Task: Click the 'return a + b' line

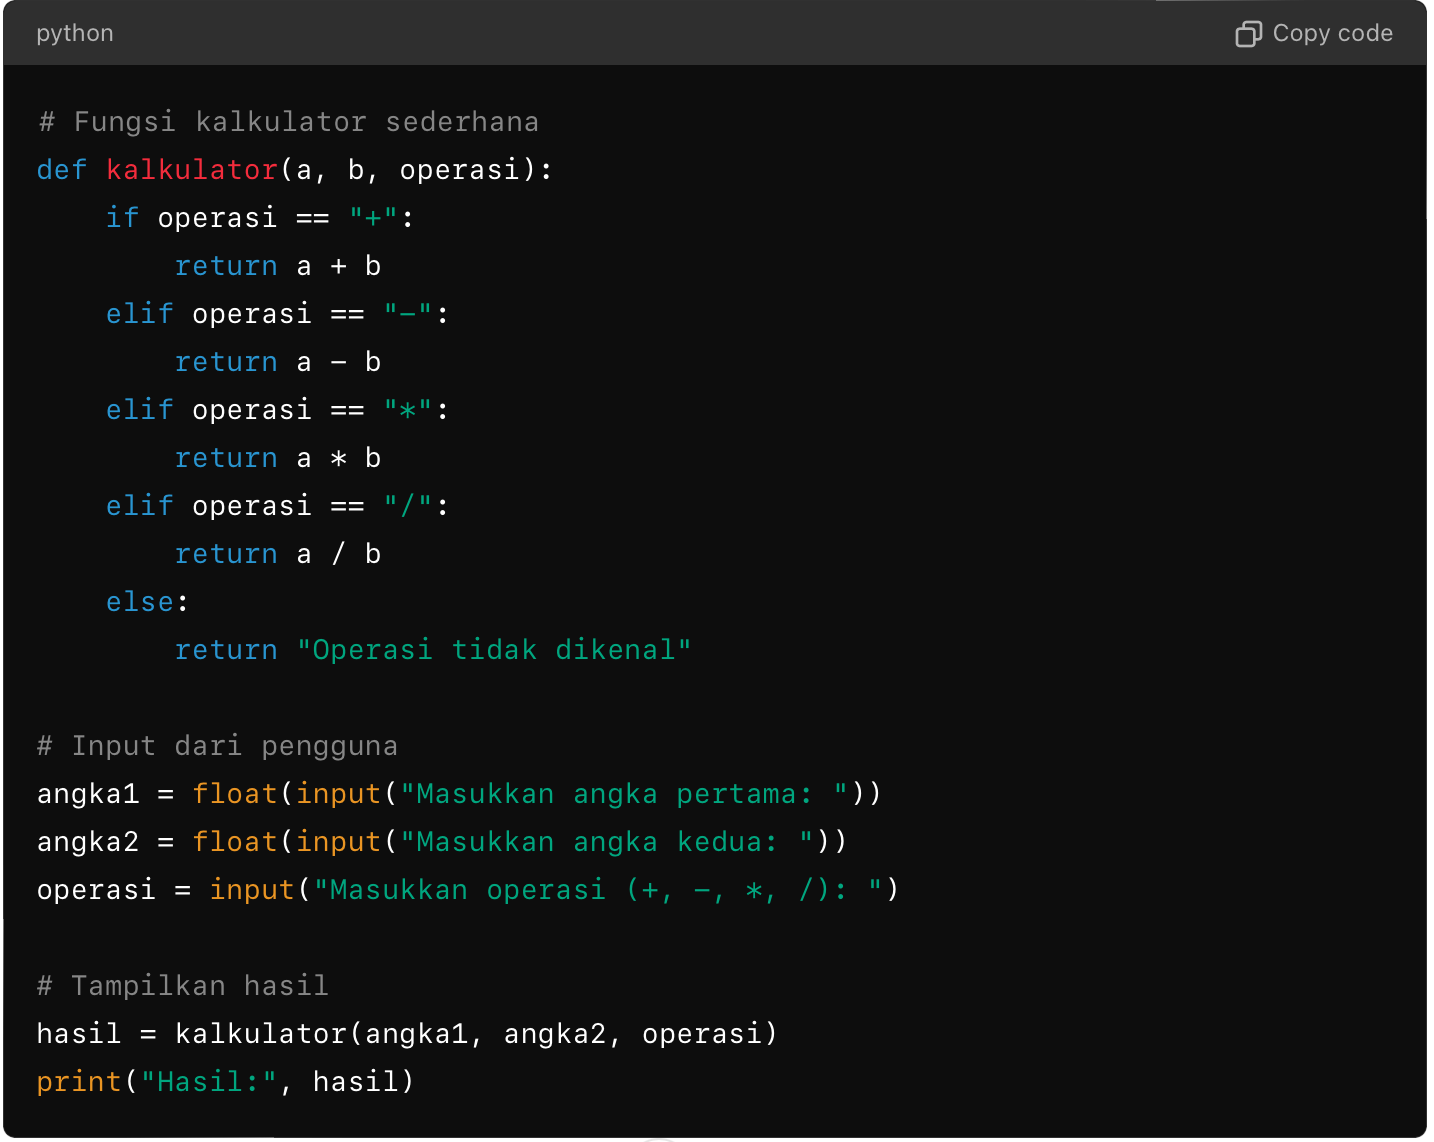Action: pyautogui.click(x=278, y=266)
